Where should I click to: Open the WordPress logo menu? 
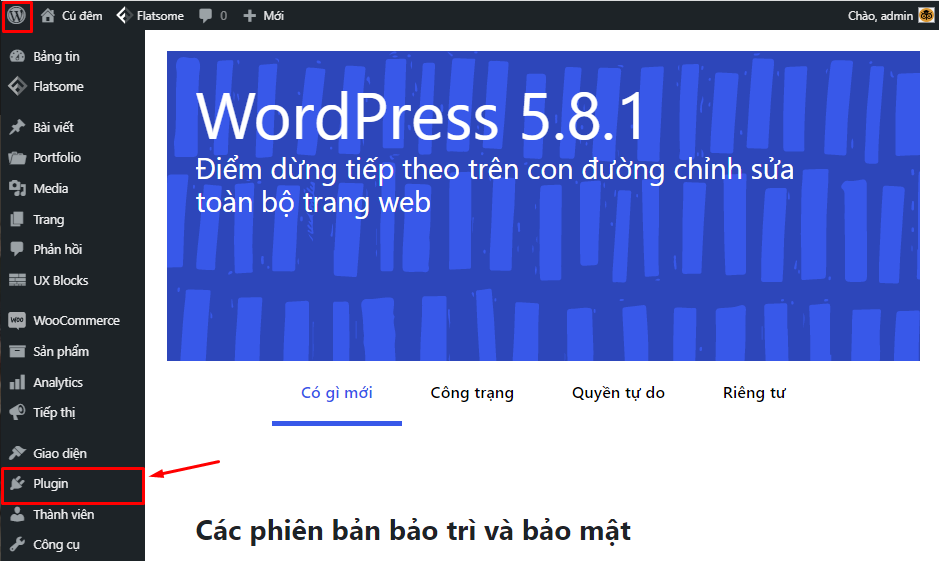17,15
